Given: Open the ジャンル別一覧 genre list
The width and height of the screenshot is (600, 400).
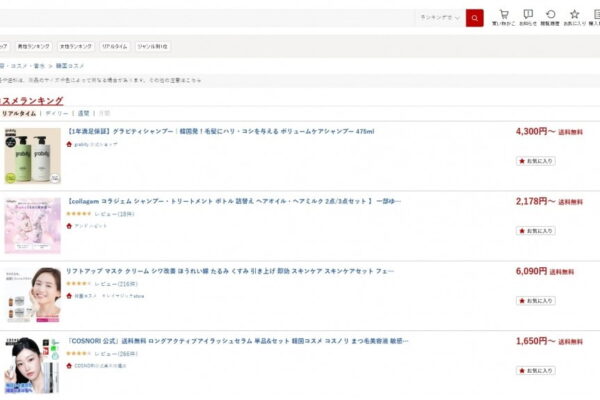Looking at the screenshot, I should coord(153,46).
